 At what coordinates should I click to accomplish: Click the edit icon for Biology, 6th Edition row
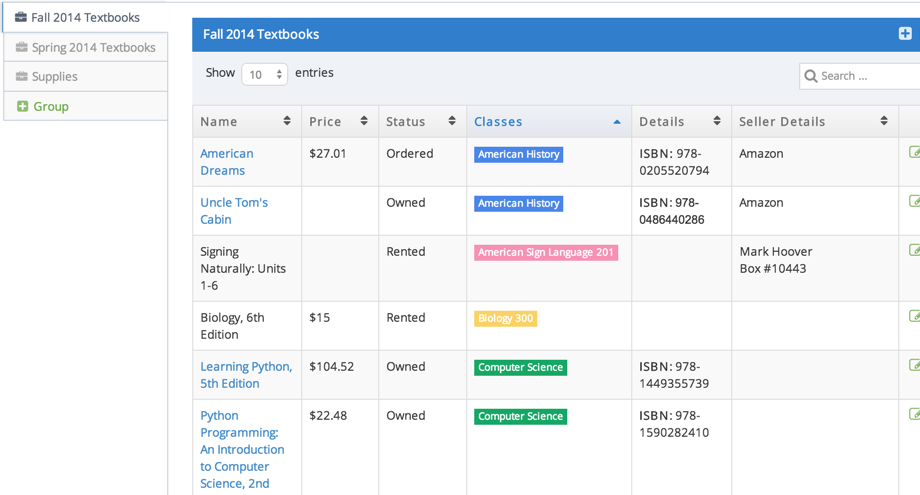pos(914,317)
